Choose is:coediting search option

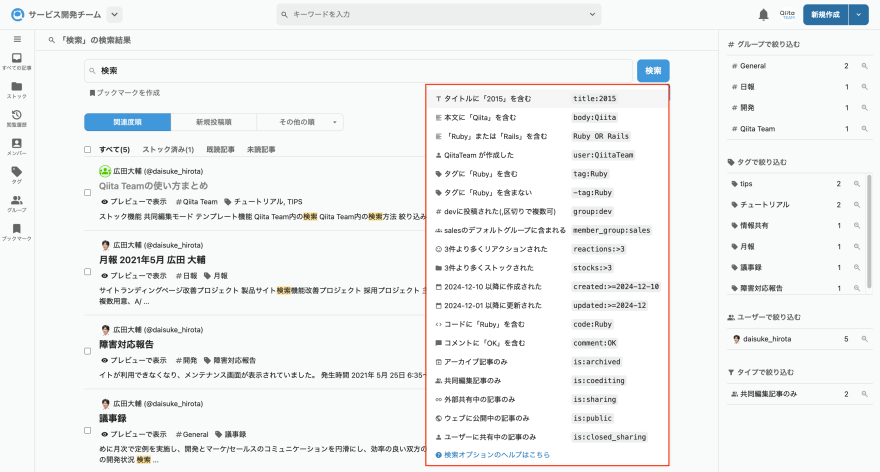(x=547, y=381)
